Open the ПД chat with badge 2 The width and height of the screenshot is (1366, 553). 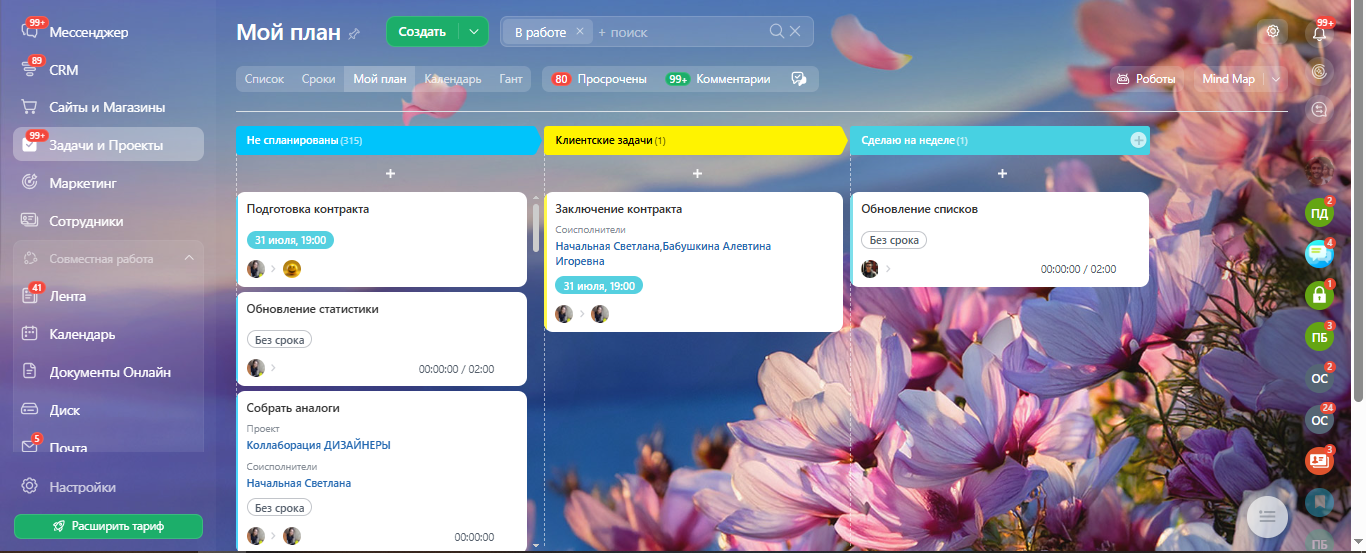point(1320,212)
